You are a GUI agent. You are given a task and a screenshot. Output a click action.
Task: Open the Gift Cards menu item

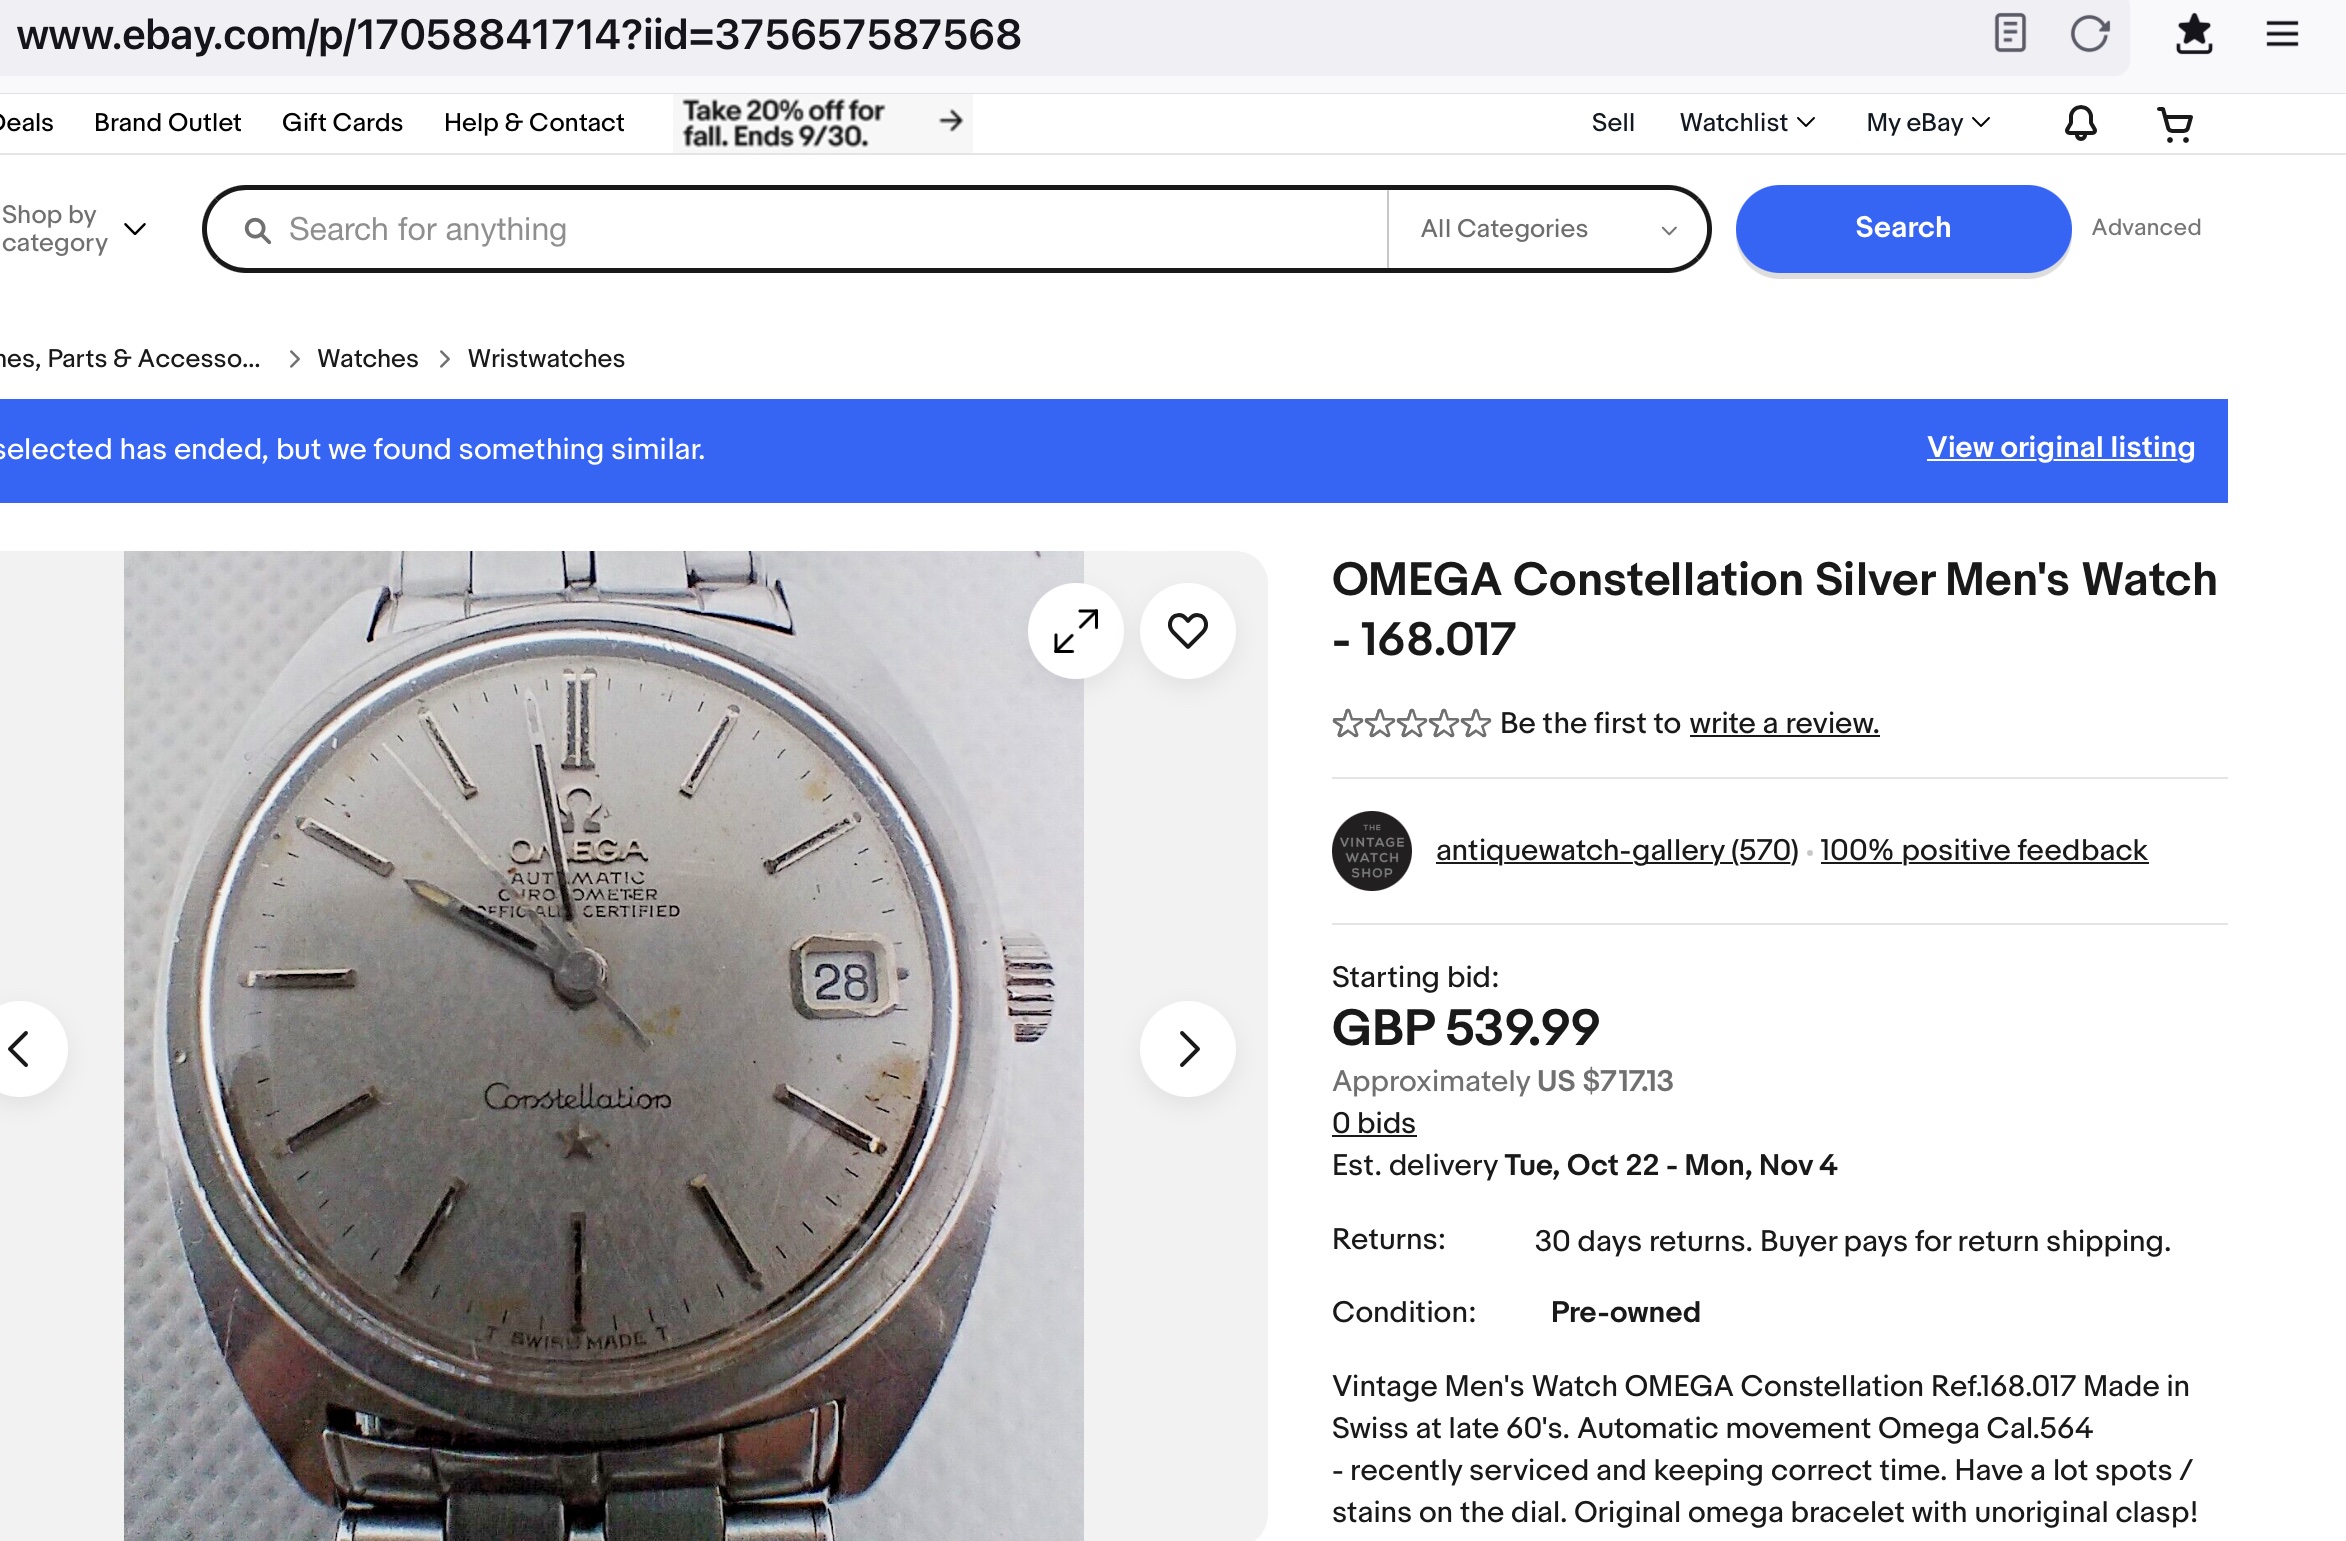coord(342,123)
